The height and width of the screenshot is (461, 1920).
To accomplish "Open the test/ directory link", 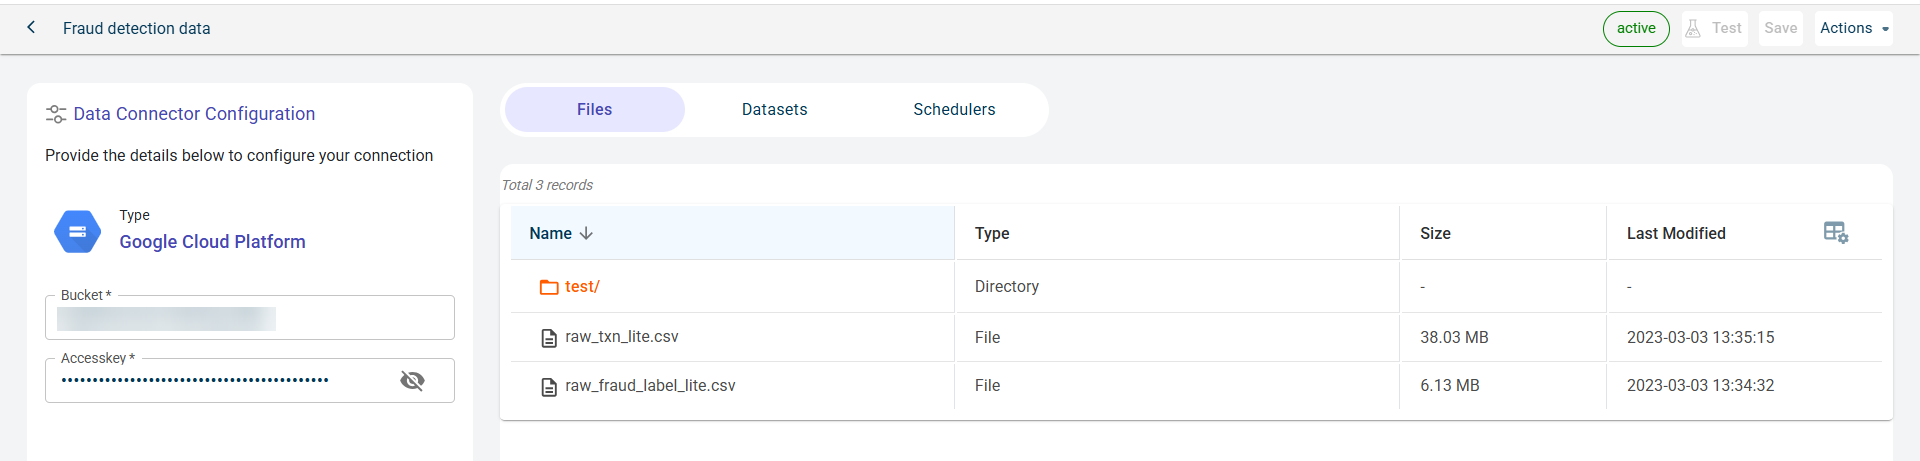I will pyautogui.click(x=582, y=287).
